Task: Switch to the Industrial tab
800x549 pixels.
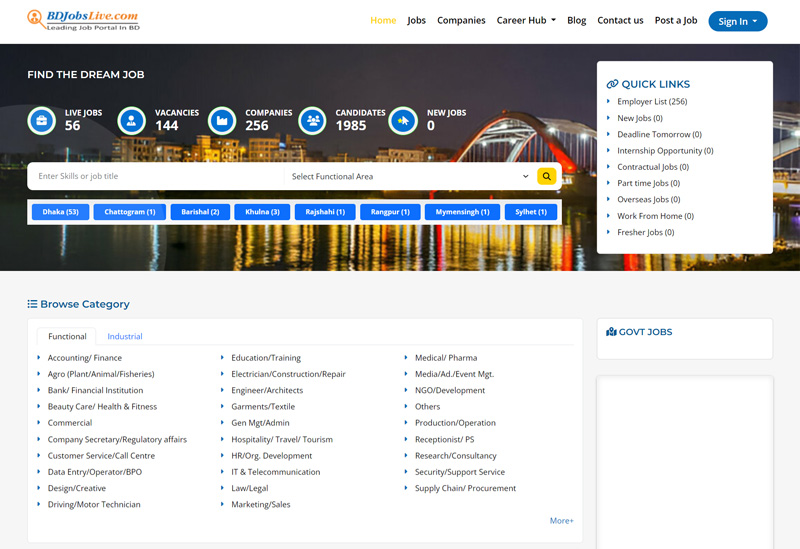Action: tap(125, 336)
